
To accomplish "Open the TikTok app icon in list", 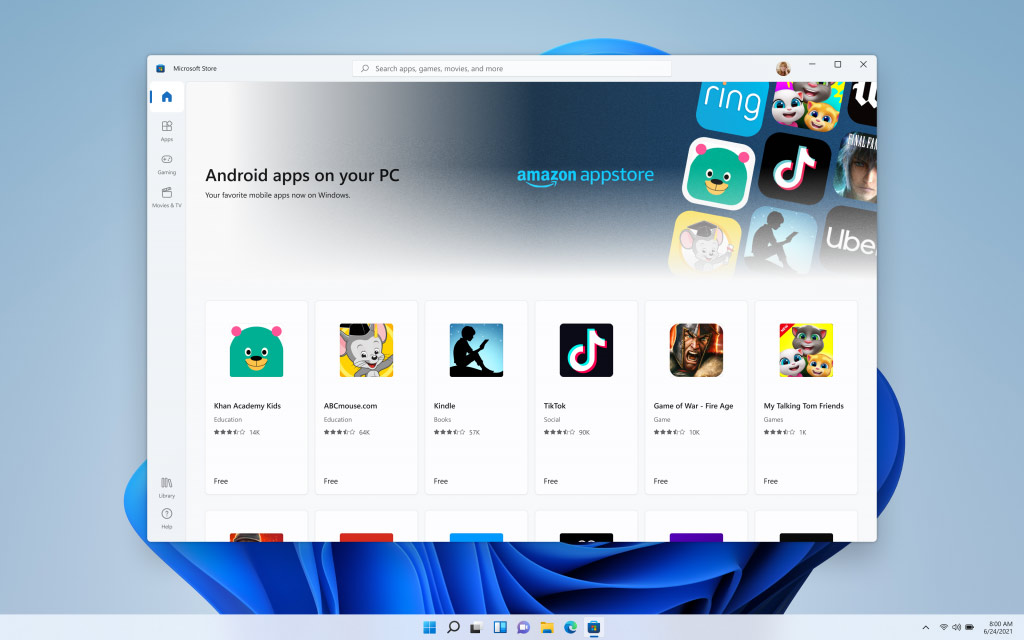I will [586, 350].
